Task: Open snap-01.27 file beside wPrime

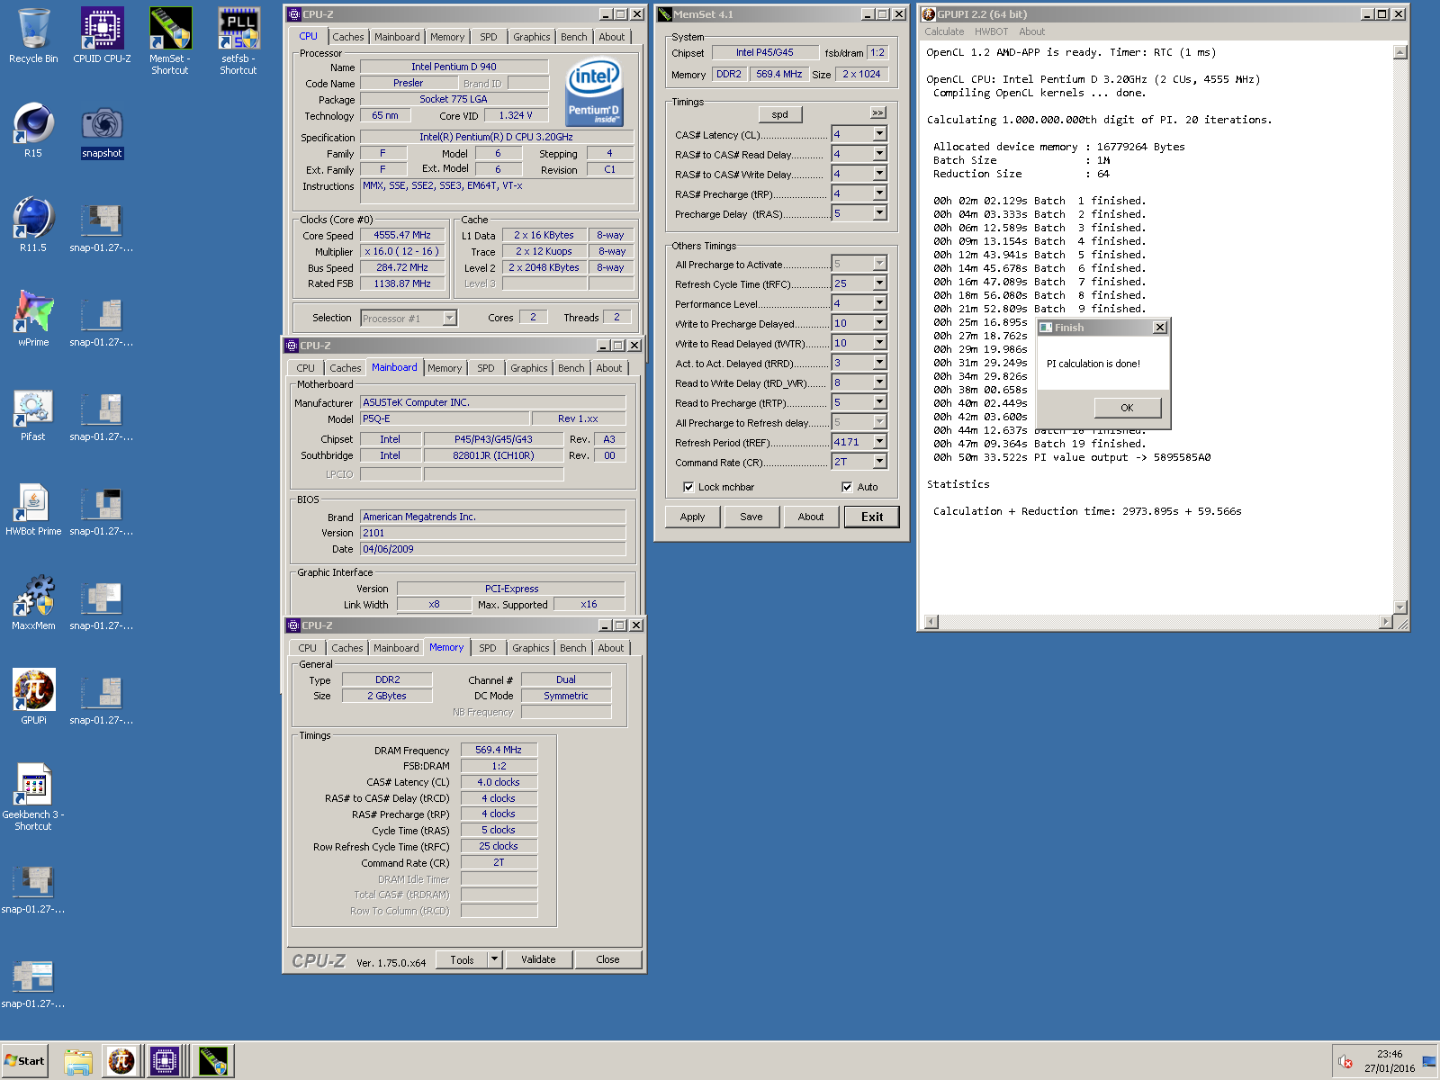Action: tap(102, 320)
